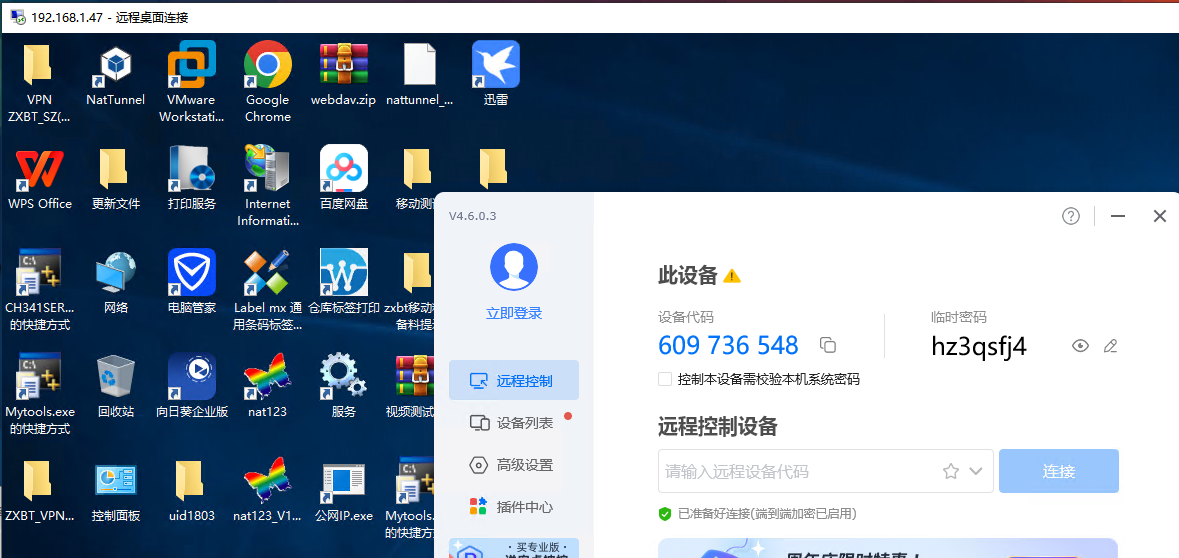Click the 请输入远程设备代码 input field
Viewport: 1179px width, 558px height.
click(795, 471)
